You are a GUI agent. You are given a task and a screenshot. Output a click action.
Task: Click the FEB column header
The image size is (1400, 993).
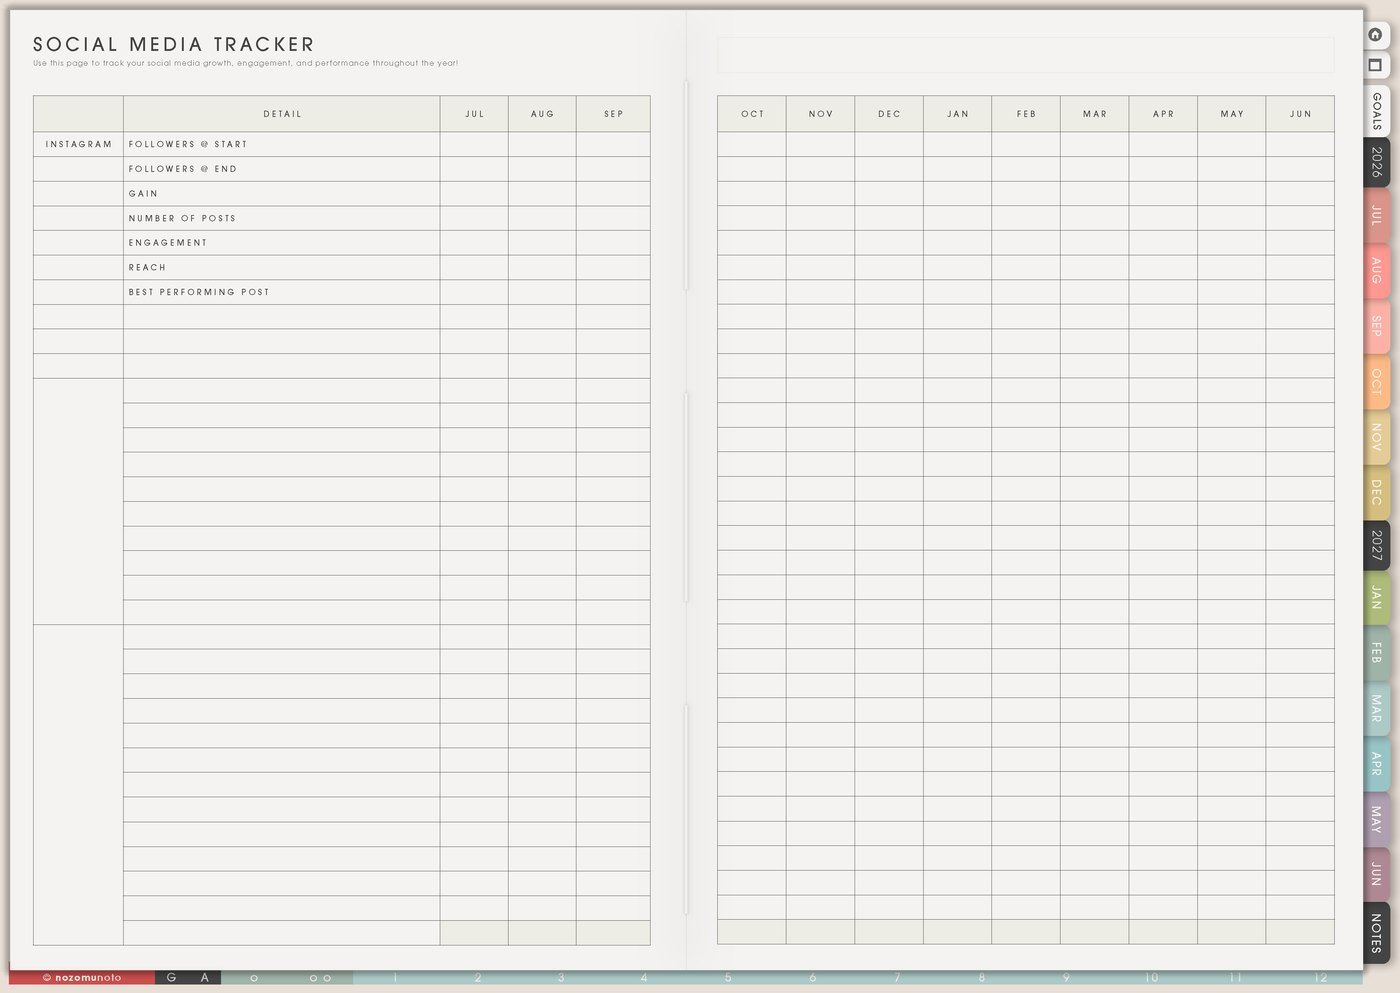click(x=1026, y=114)
